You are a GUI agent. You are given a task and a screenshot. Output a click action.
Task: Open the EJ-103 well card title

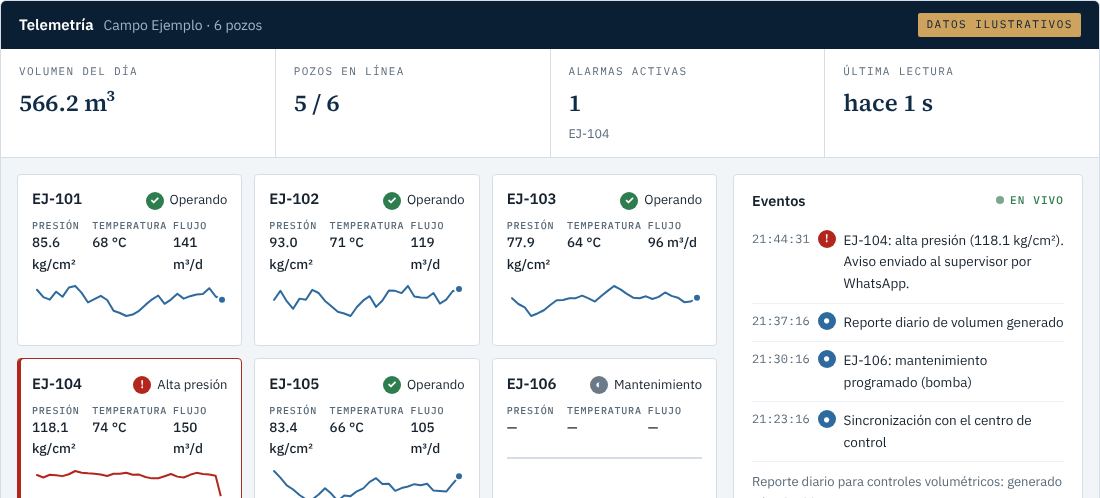tap(531, 199)
